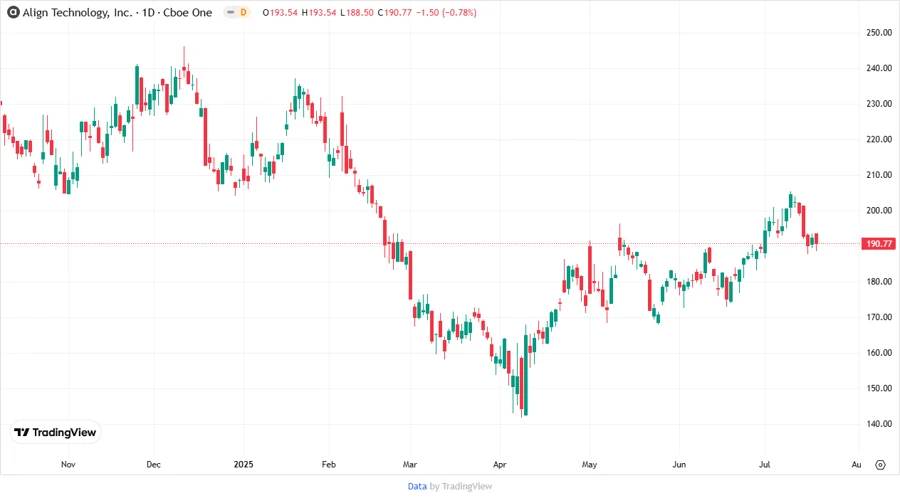The width and height of the screenshot is (900, 498).
Task: Click the 2025 time axis label
Action: click(x=243, y=464)
